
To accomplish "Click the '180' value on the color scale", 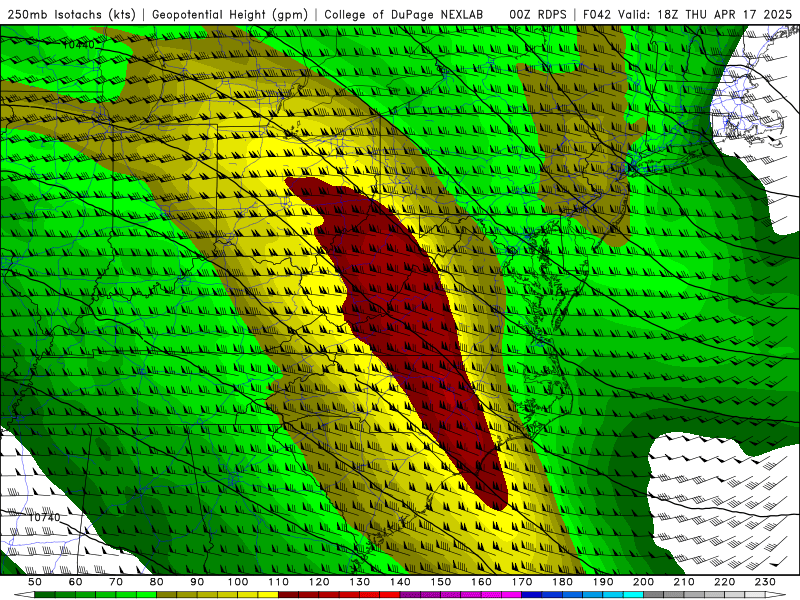I will pos(562,582).
